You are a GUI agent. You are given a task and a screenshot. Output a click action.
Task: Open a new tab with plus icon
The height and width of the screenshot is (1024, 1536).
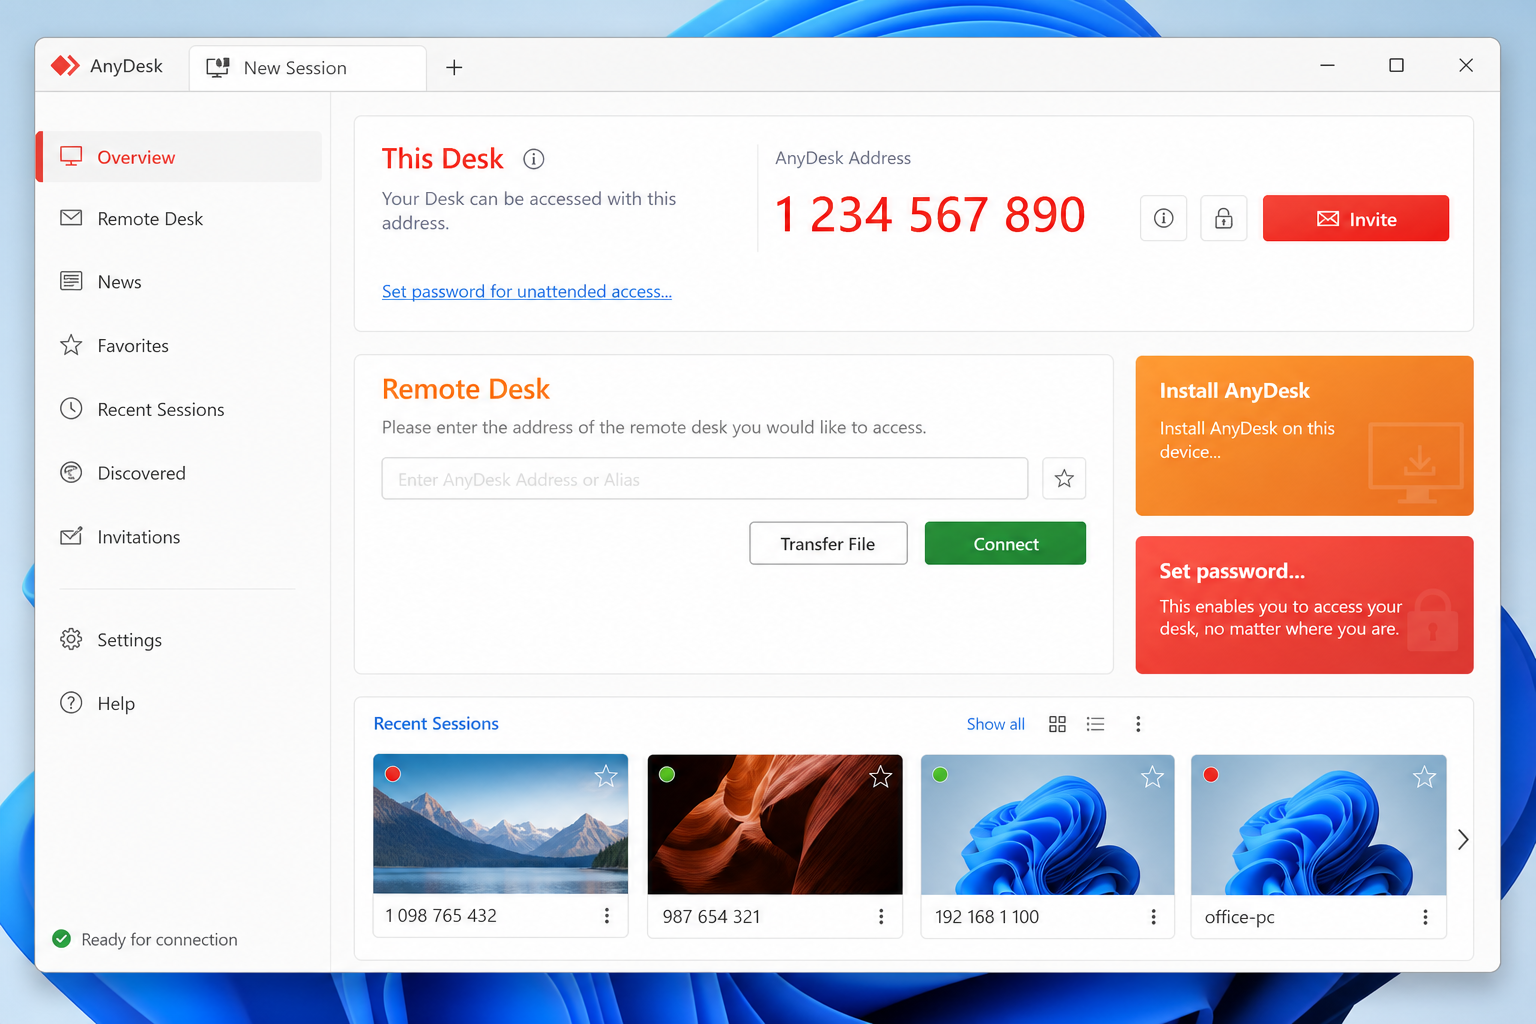[454, 67]
